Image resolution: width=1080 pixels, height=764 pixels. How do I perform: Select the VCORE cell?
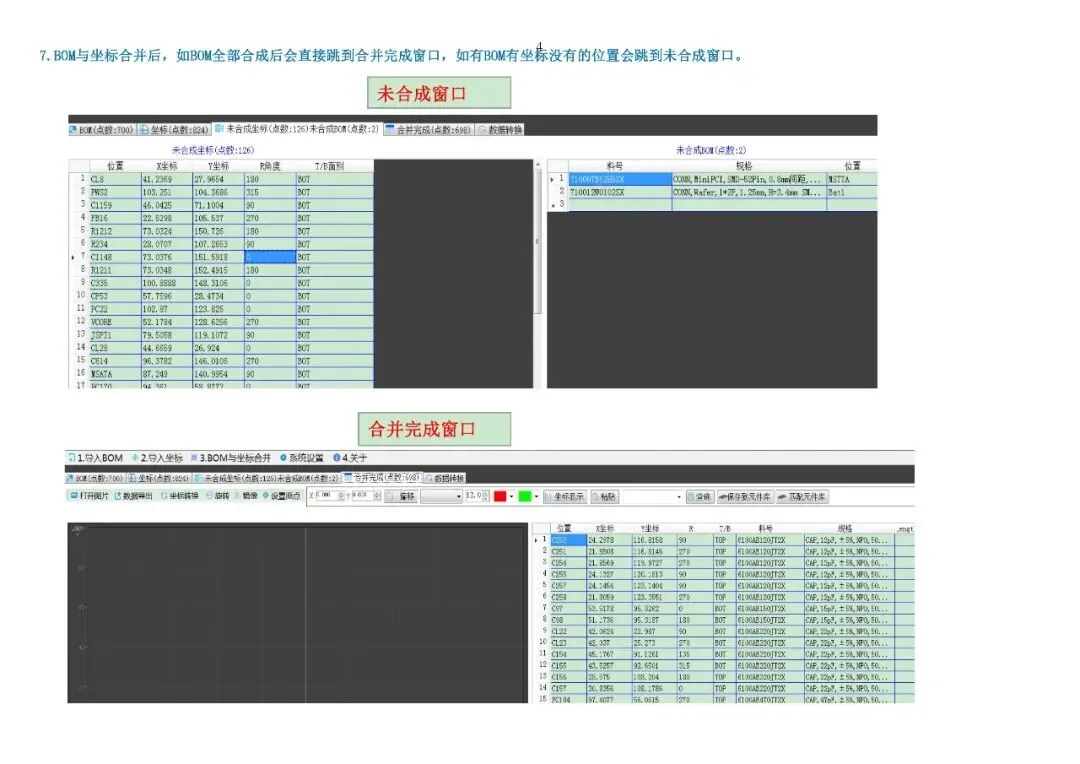pyautogui.click(x=114, y=322)
